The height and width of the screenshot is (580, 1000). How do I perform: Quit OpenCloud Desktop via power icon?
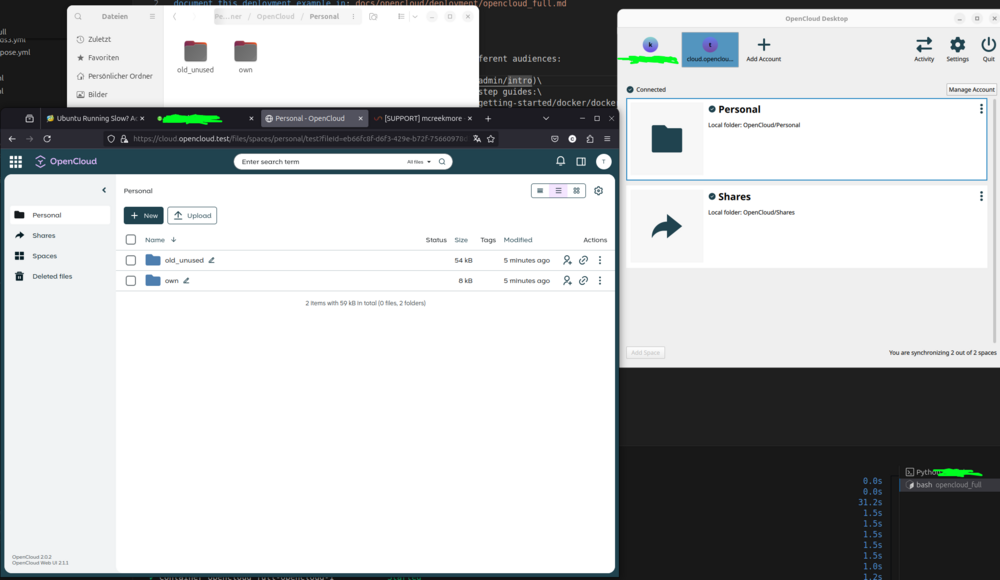point(988,49)
